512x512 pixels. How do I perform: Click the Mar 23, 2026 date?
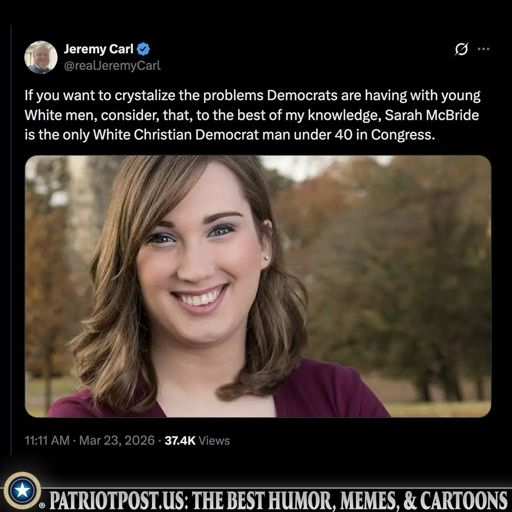[x=117, y=440]
